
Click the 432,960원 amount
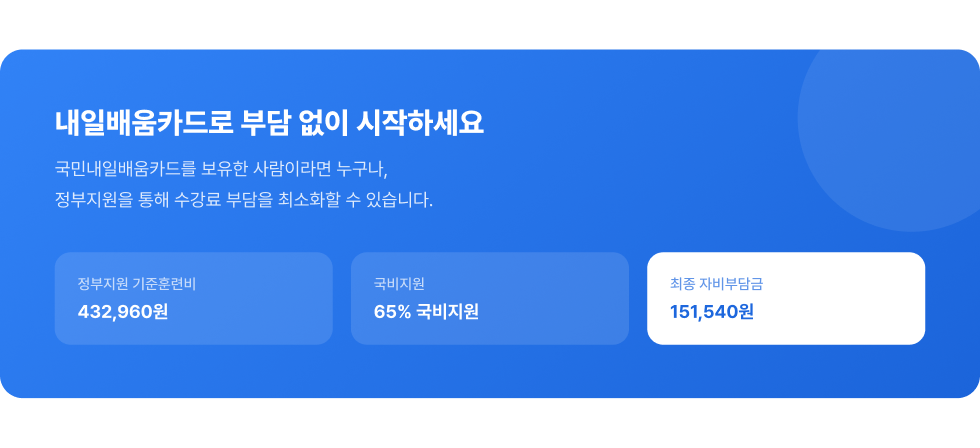coord(123,312)
